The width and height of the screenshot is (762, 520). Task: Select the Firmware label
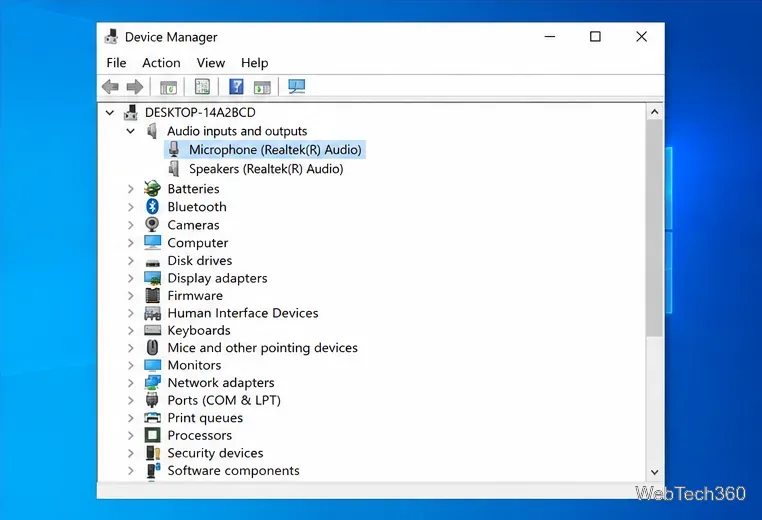click(x=195, y=295)
